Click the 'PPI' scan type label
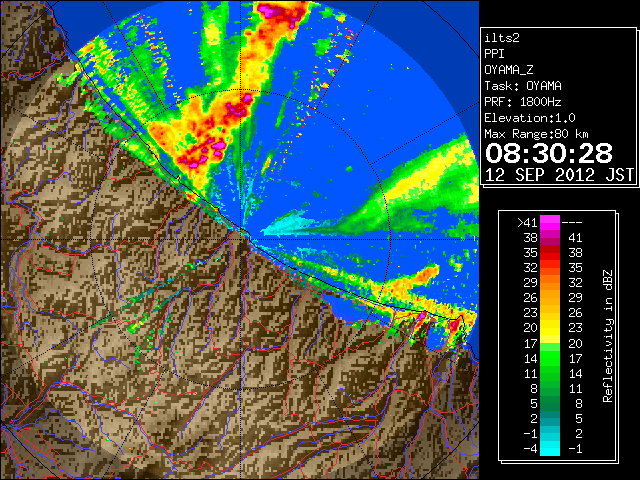The height and width of the screenshot is (480, 640). pos(494,54)
